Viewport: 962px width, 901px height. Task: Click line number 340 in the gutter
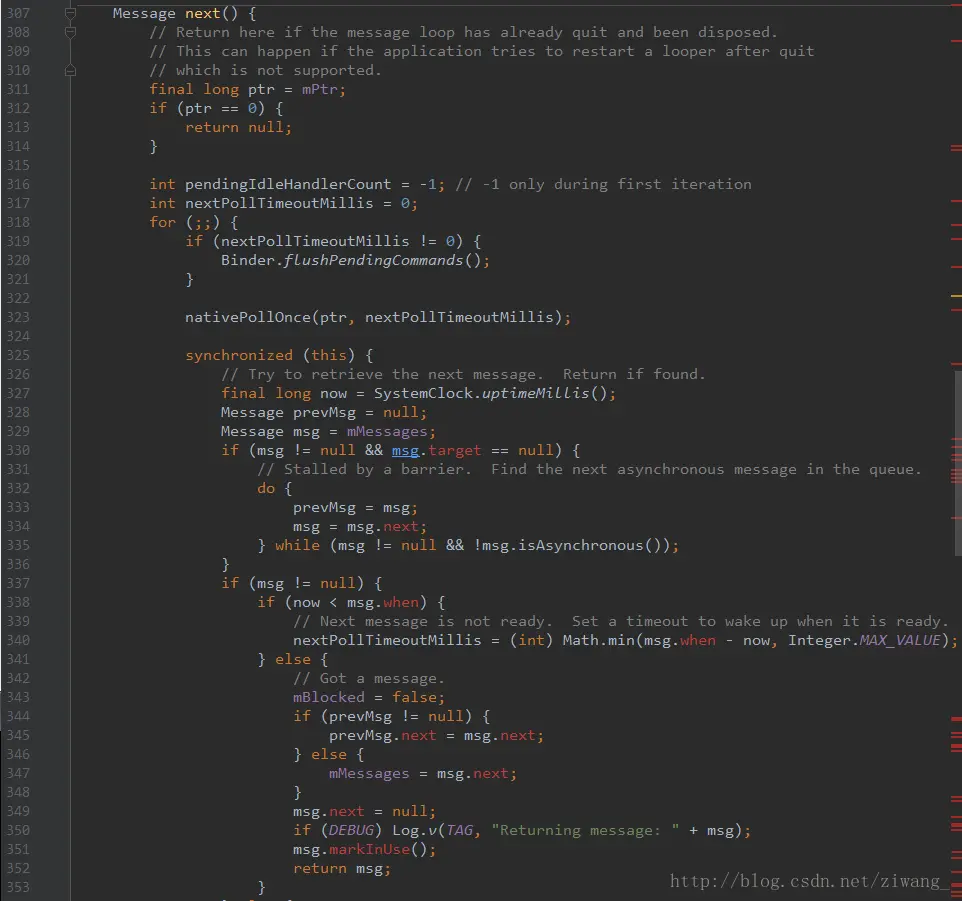(18, 640)
